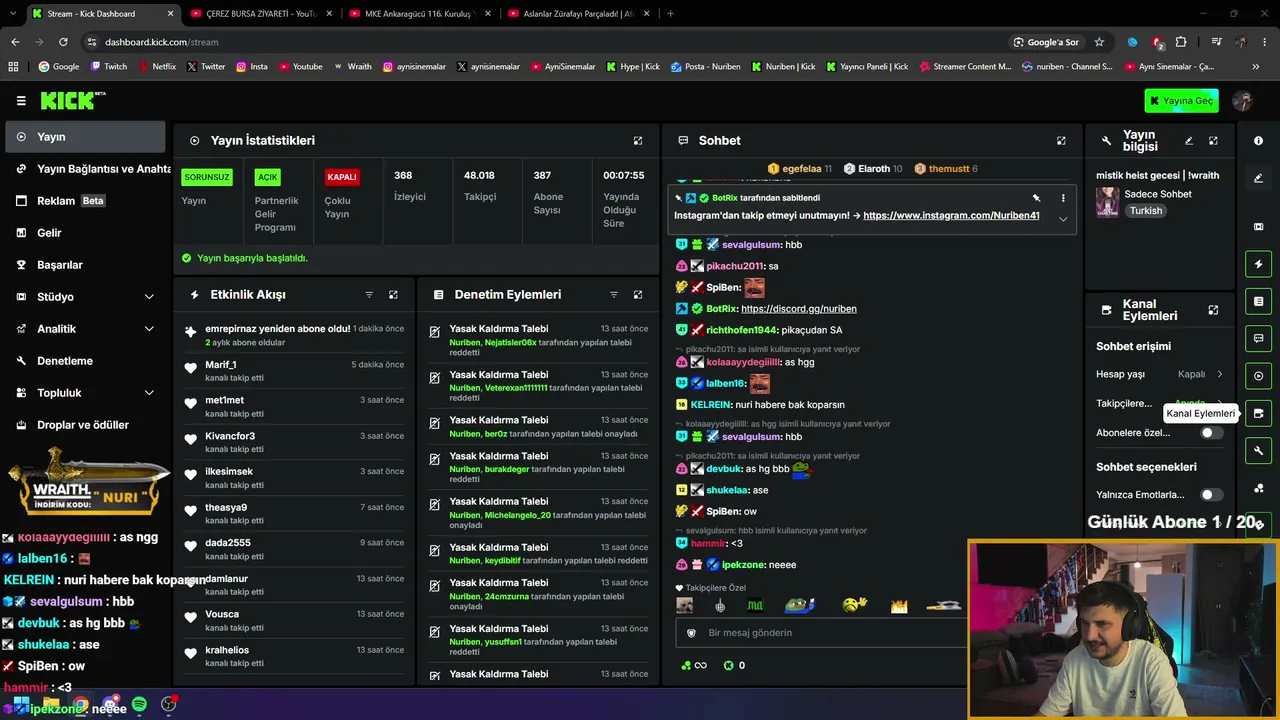Click the info icon in right rail

pos(1258,141)
